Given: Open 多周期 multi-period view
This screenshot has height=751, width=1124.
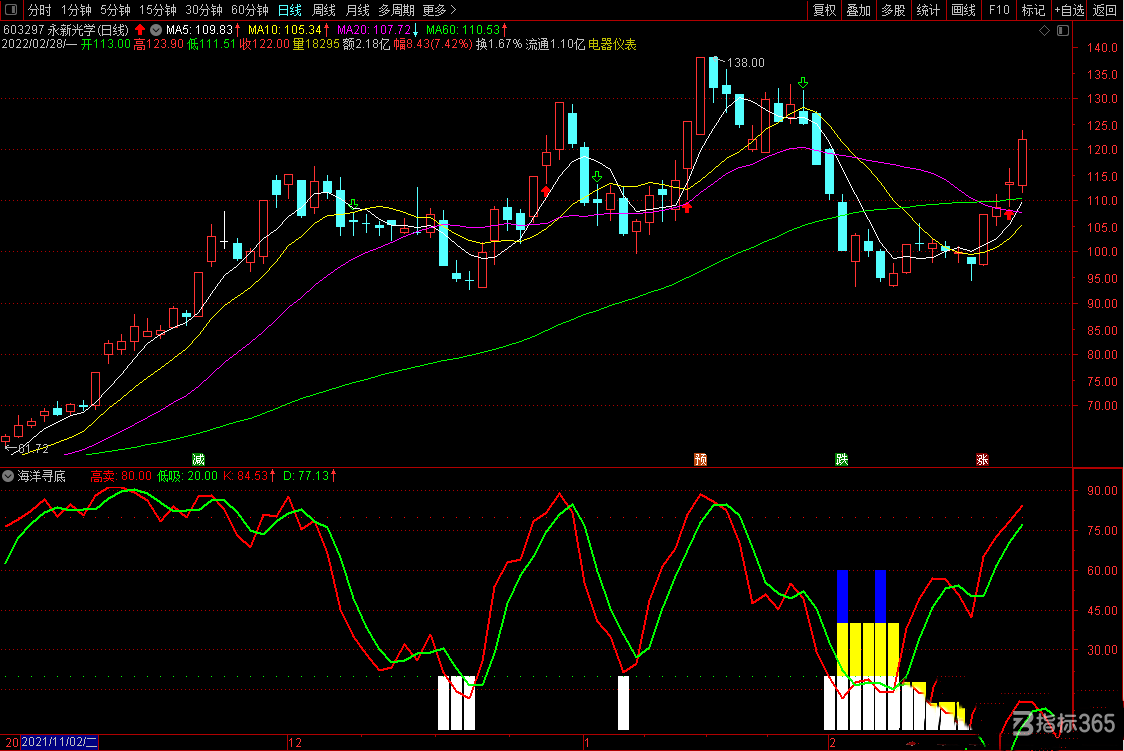Looking at the screenshot, I should coord(396,10).
